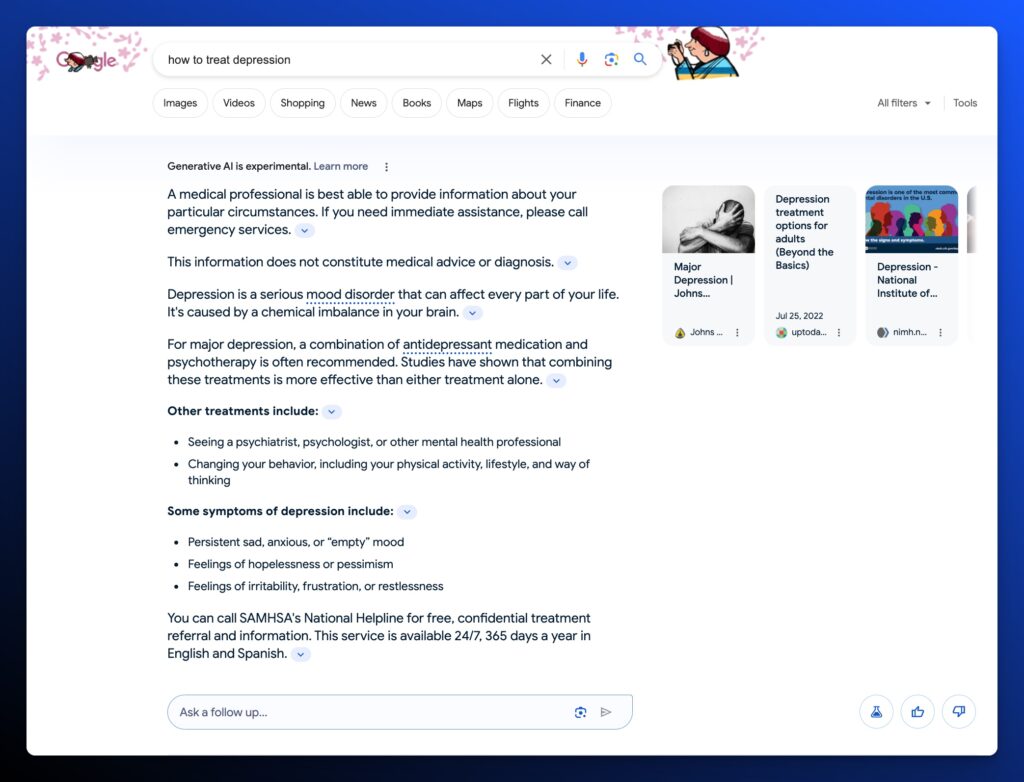Click the microphone voice search icon
The width and height of the screenshot is (1024, 782).
(582, 60)
